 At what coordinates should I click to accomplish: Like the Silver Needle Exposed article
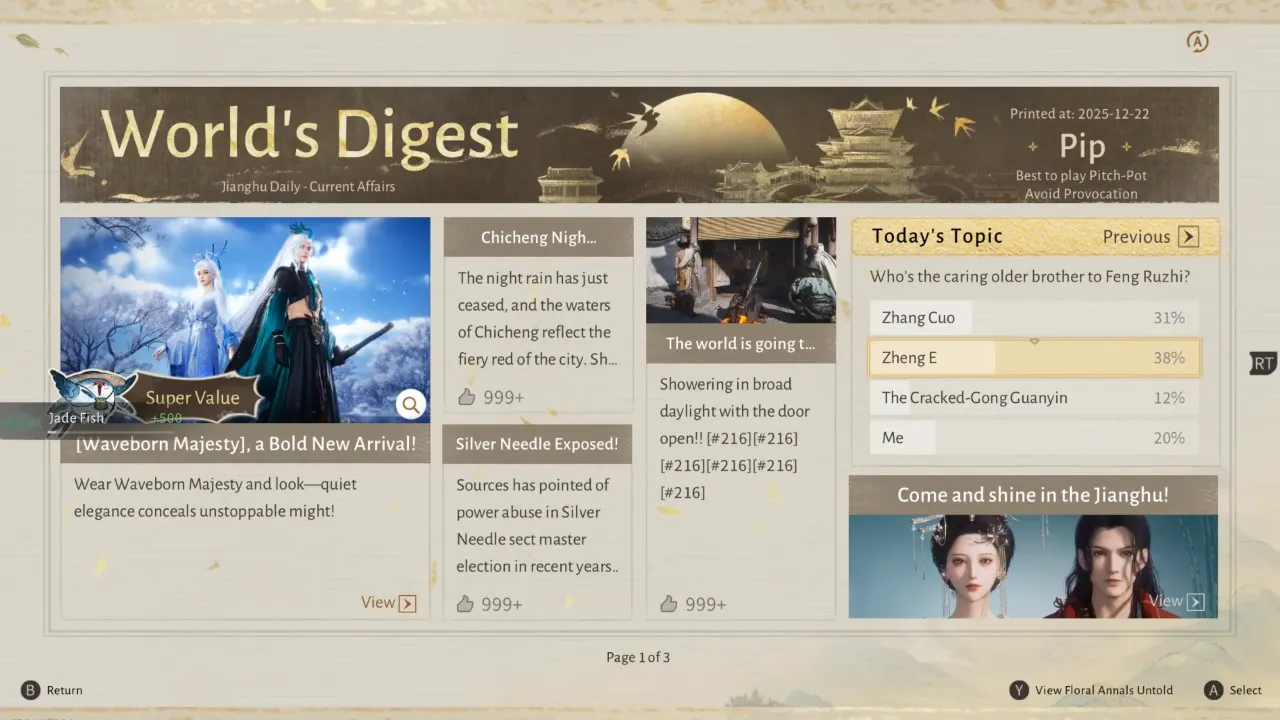[465, 604]
